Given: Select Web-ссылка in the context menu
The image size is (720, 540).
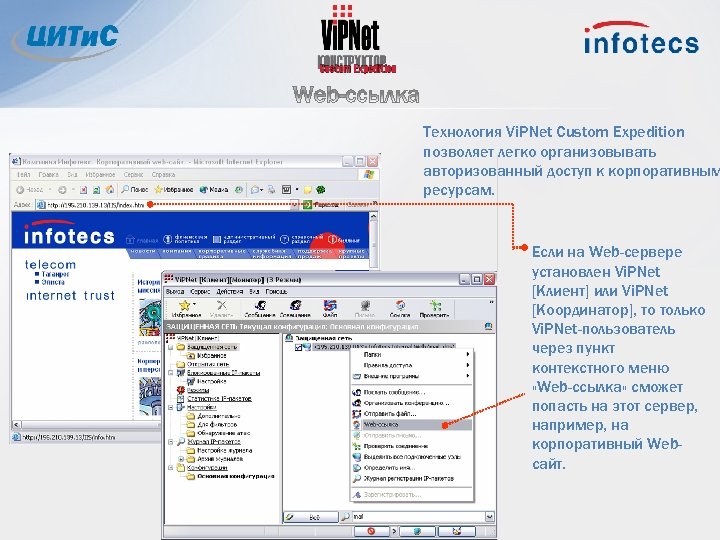Looking at the screenshot, I should click(x=412, y=425).
